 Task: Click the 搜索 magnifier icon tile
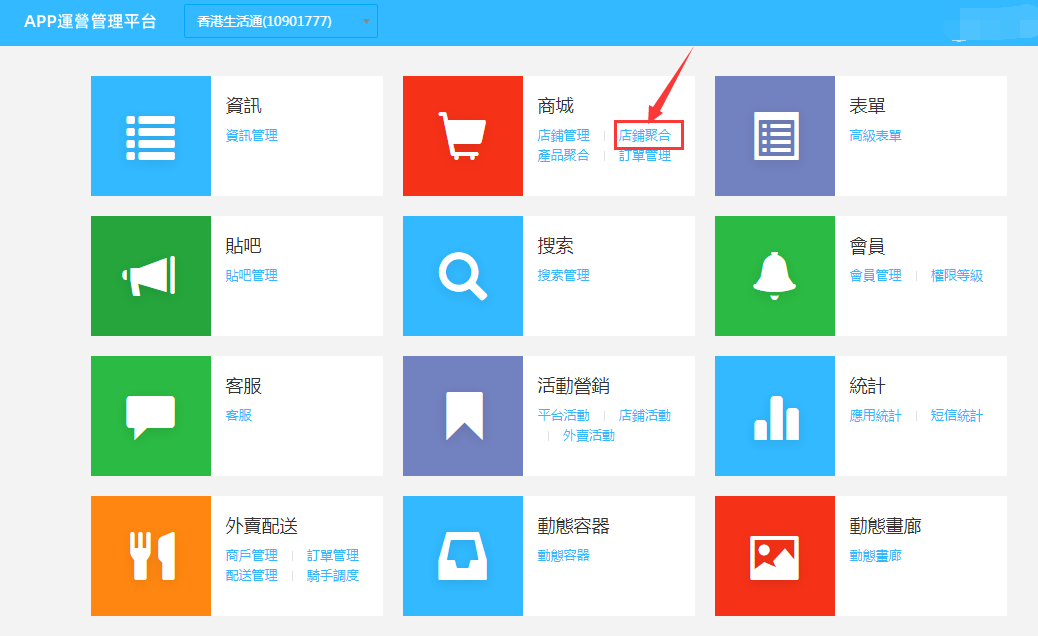click(x=463, y=276)
